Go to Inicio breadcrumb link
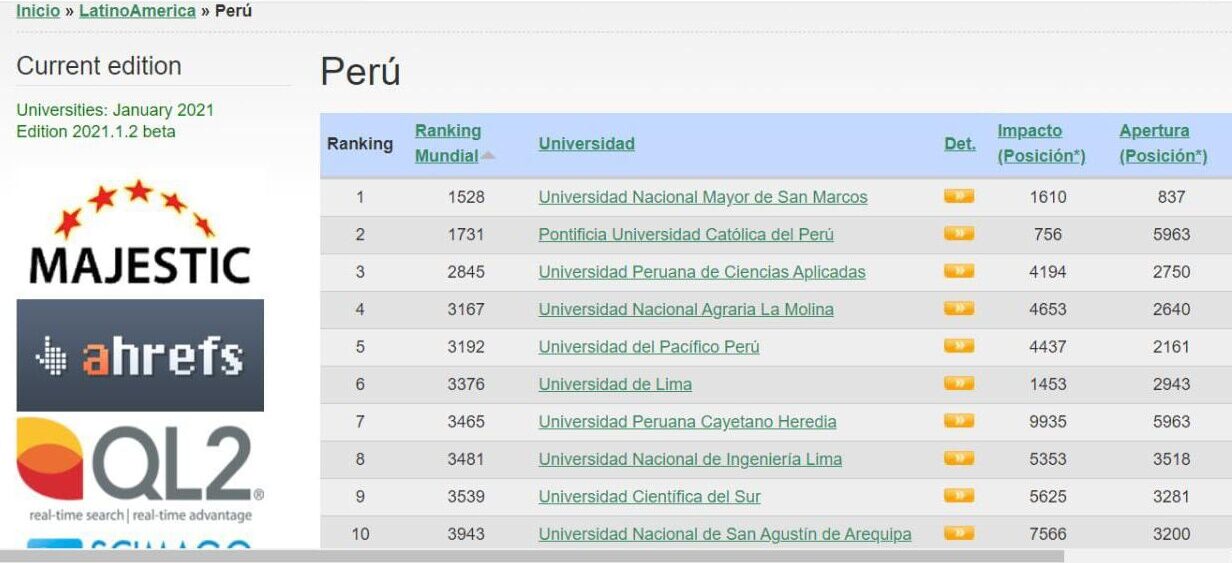 pyautogui.click(x=38, y=11)
